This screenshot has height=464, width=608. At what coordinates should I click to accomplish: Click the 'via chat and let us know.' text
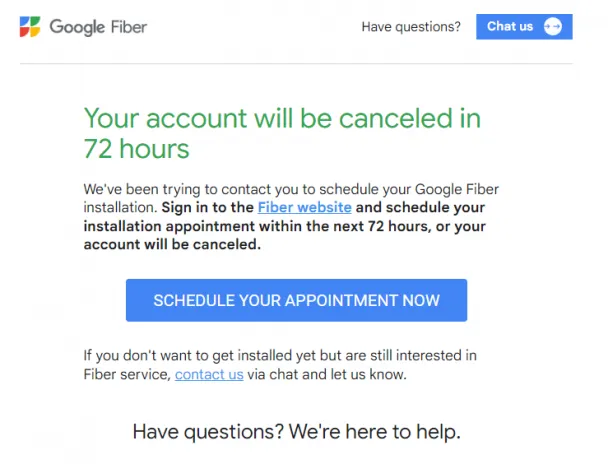327,374
